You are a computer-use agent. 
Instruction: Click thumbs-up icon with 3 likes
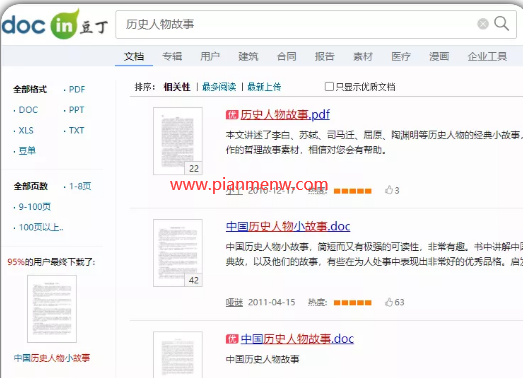[x=389, y=190]
